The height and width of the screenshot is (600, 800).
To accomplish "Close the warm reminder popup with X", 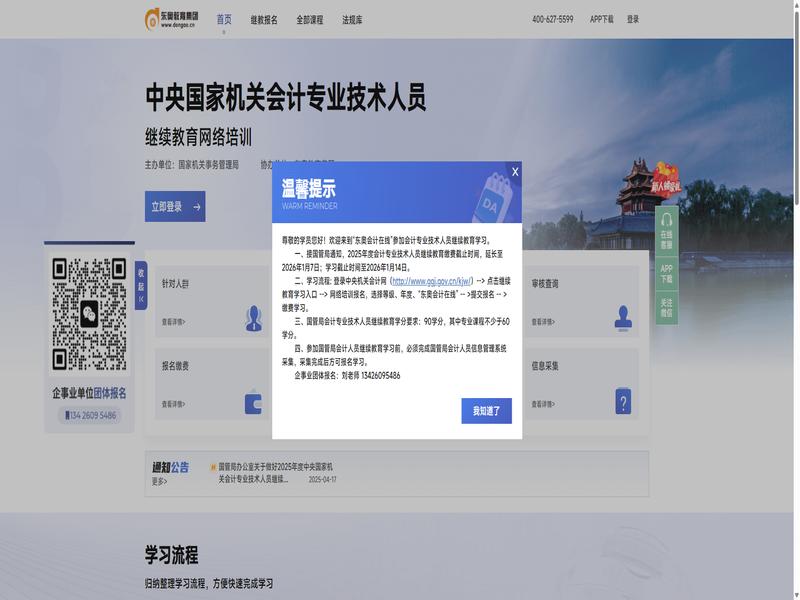I will (515, 172).
